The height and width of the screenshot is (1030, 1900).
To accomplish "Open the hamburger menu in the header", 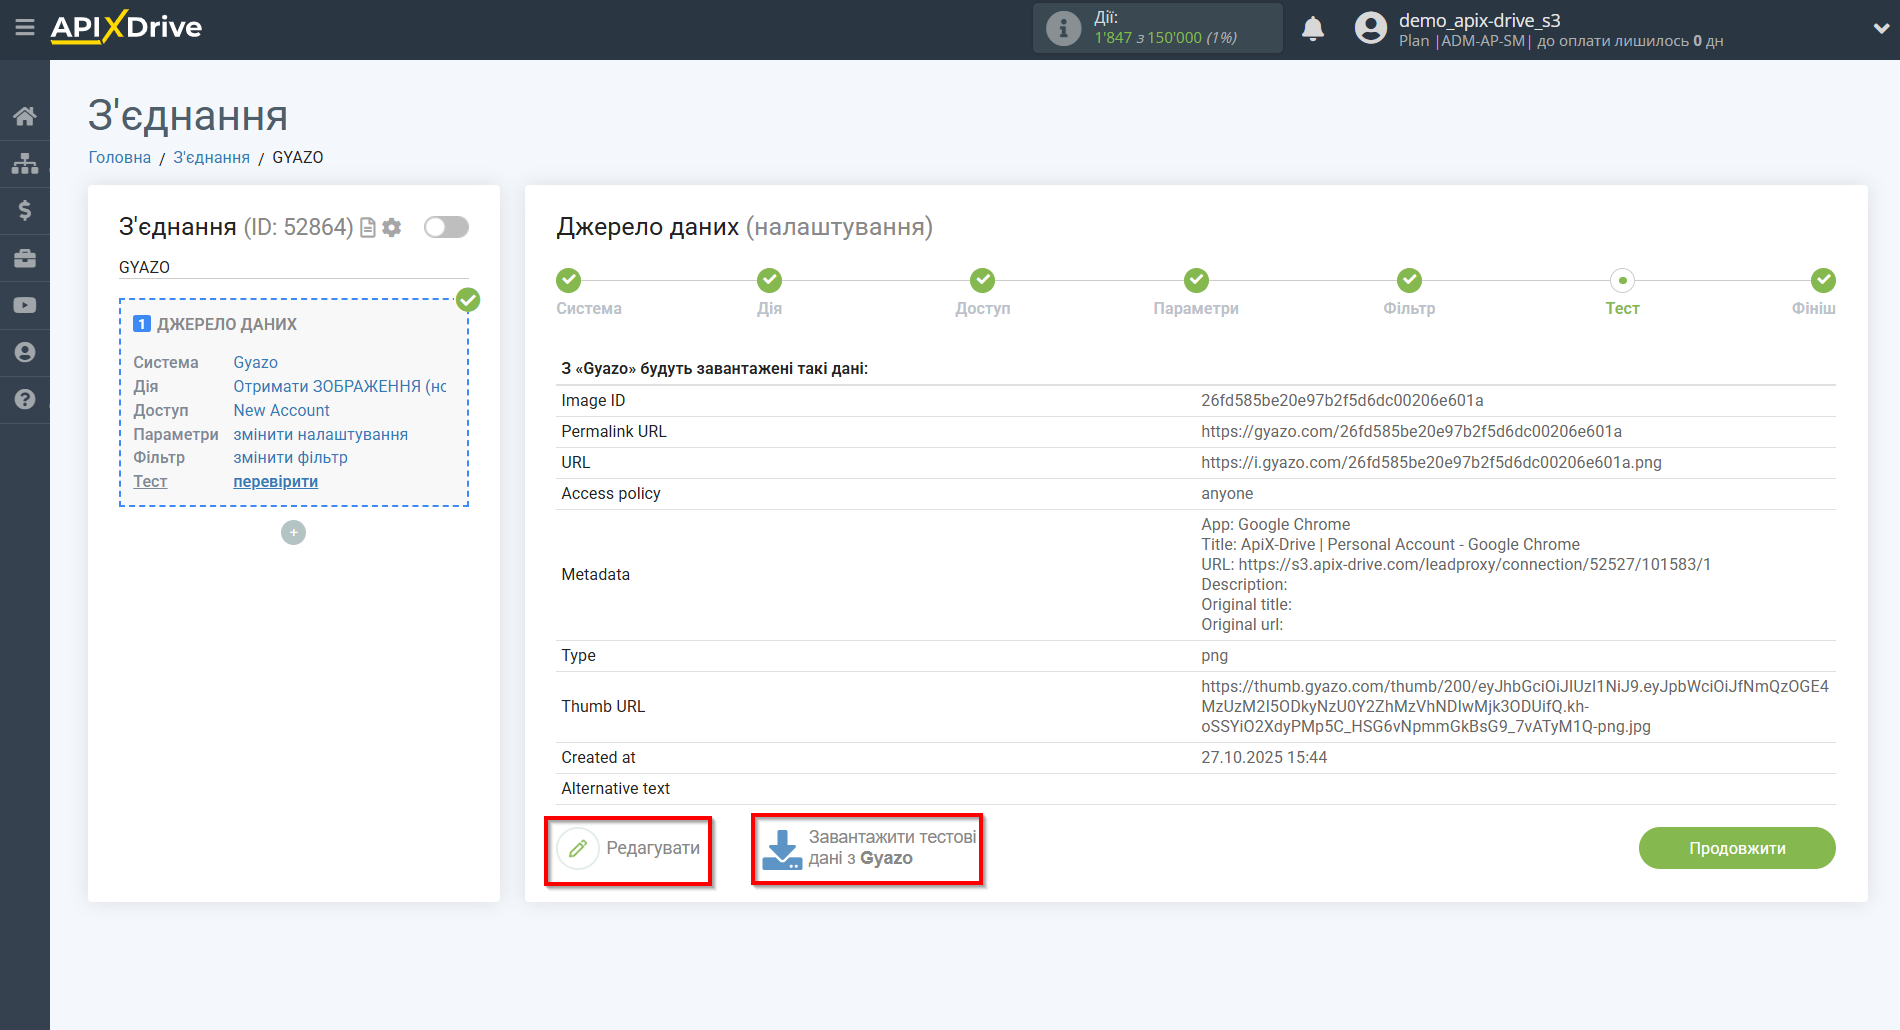I will point(25,28).
